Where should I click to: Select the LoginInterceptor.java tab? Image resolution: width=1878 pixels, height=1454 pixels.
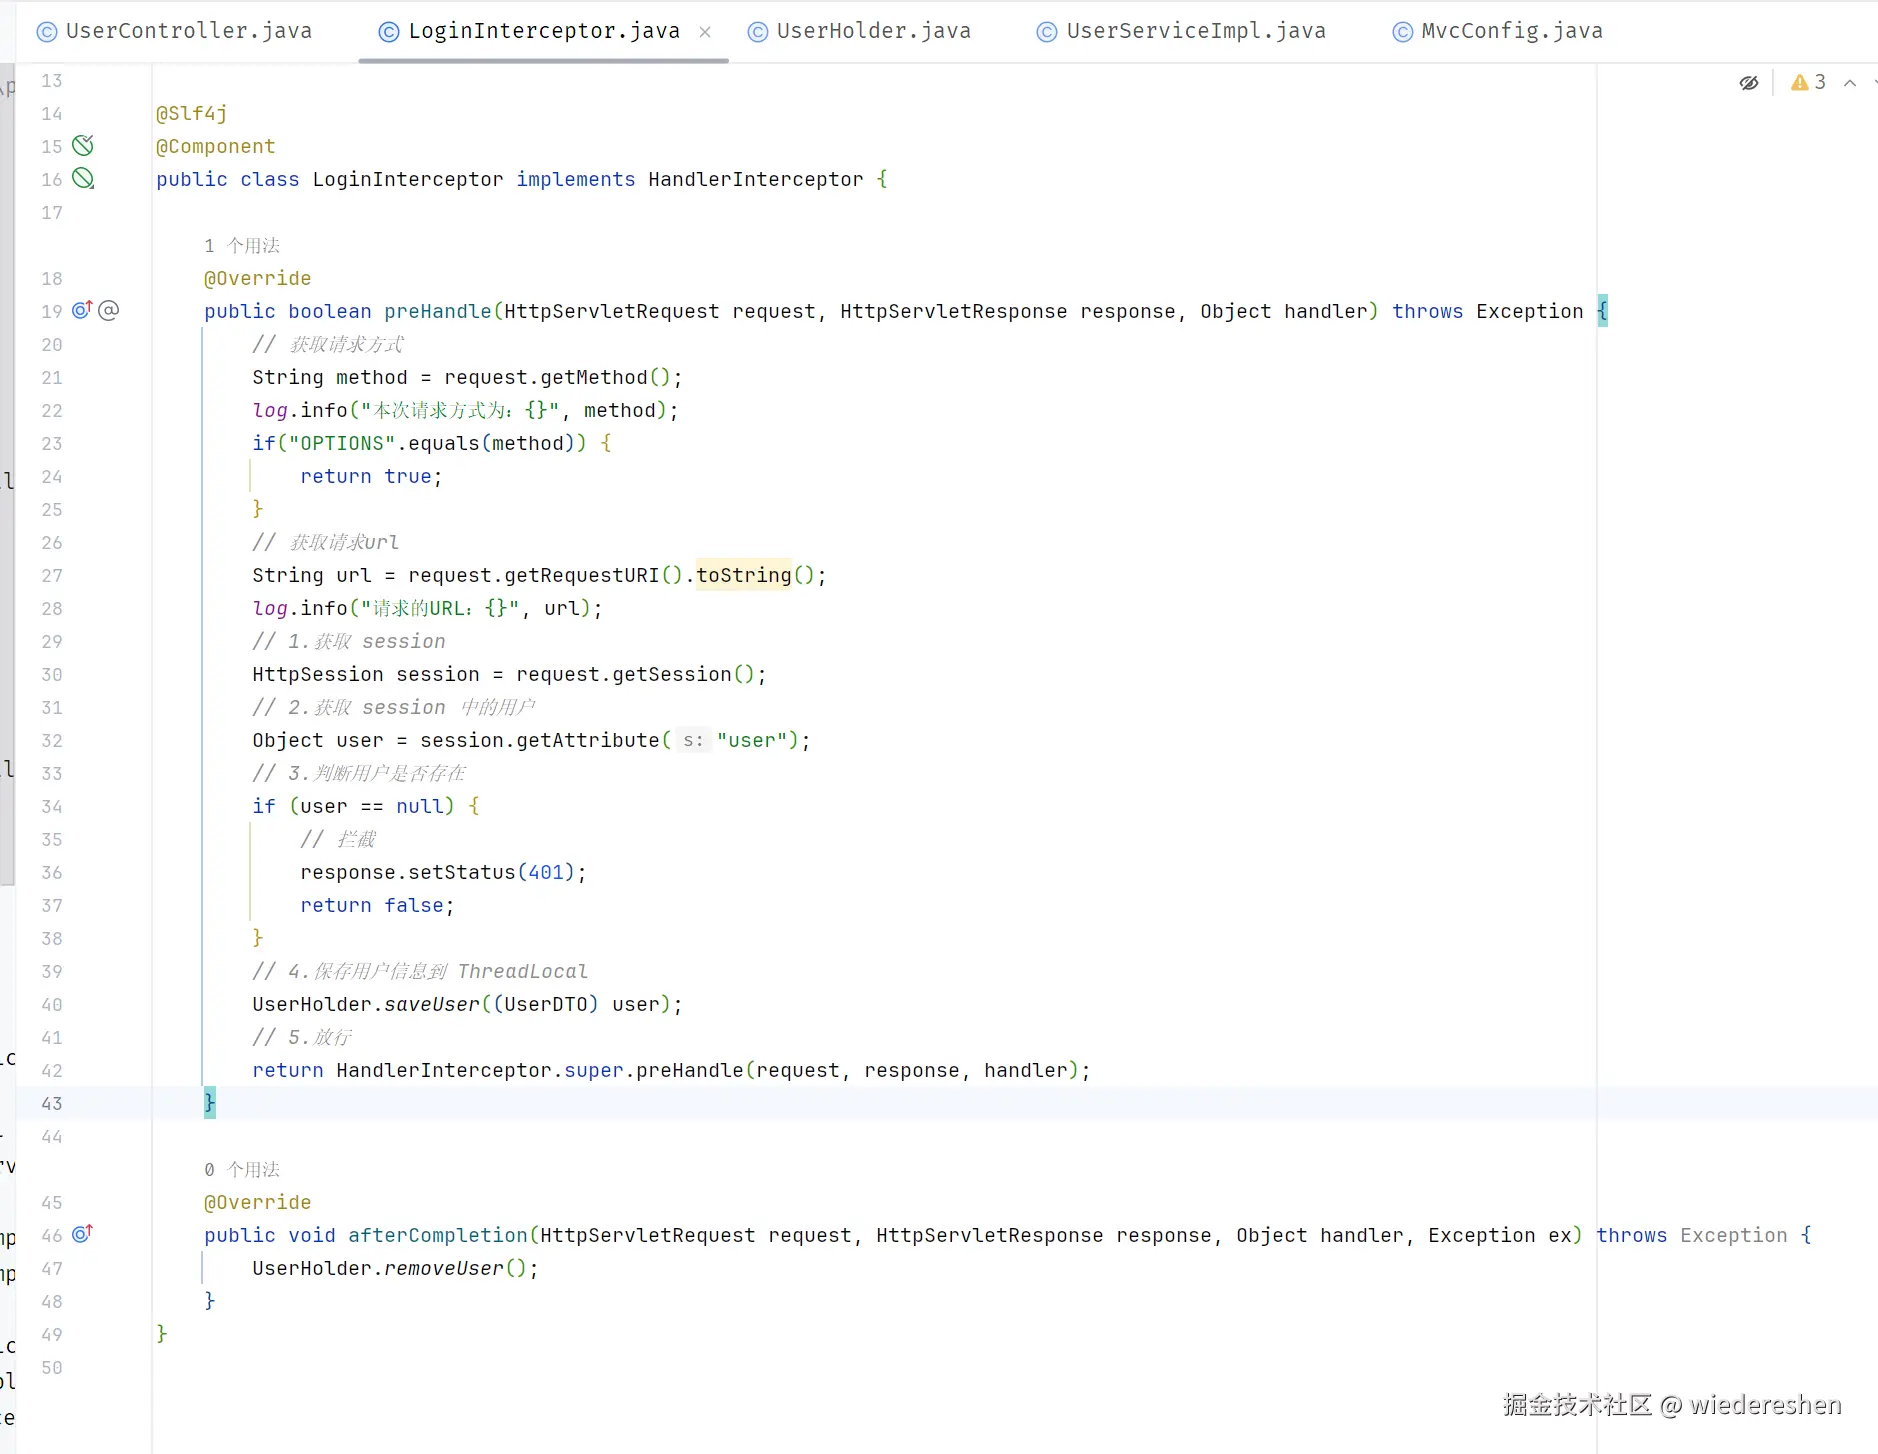pyautogui.click(x=543, y=31)
